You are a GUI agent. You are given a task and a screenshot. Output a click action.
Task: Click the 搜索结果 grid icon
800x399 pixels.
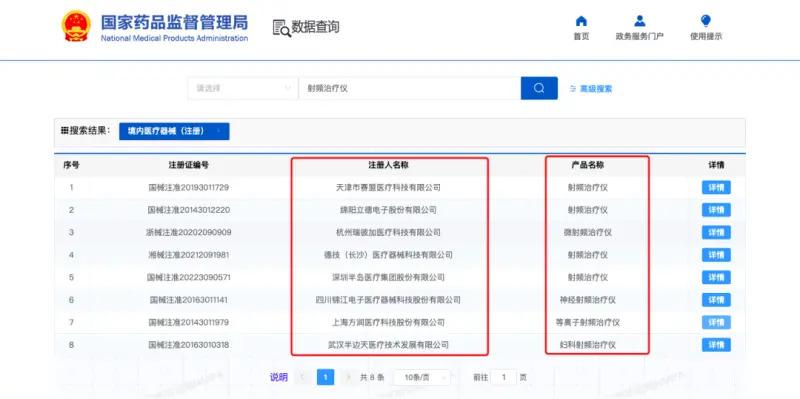(x=64, y=131)
